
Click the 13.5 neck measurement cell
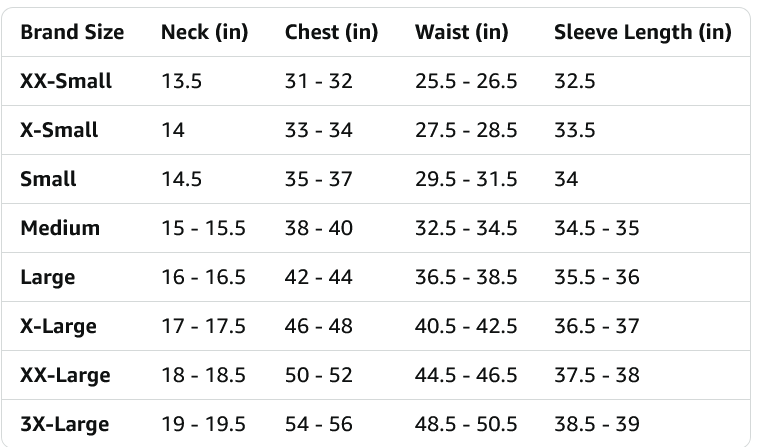181,81
